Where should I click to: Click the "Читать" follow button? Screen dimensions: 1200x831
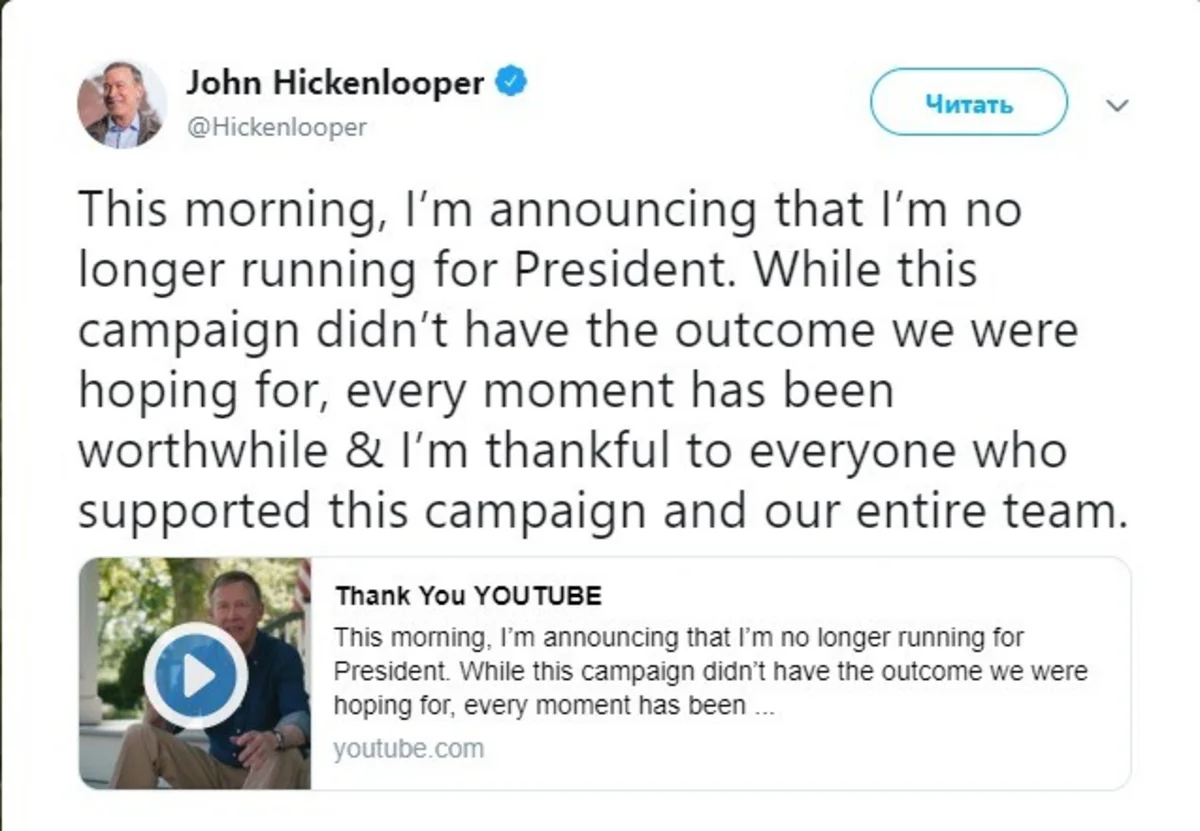[968, 102]
